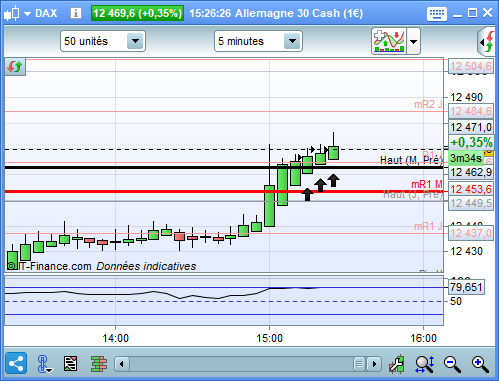Click the candlestick chart type icon in title bar

point(12,14)
